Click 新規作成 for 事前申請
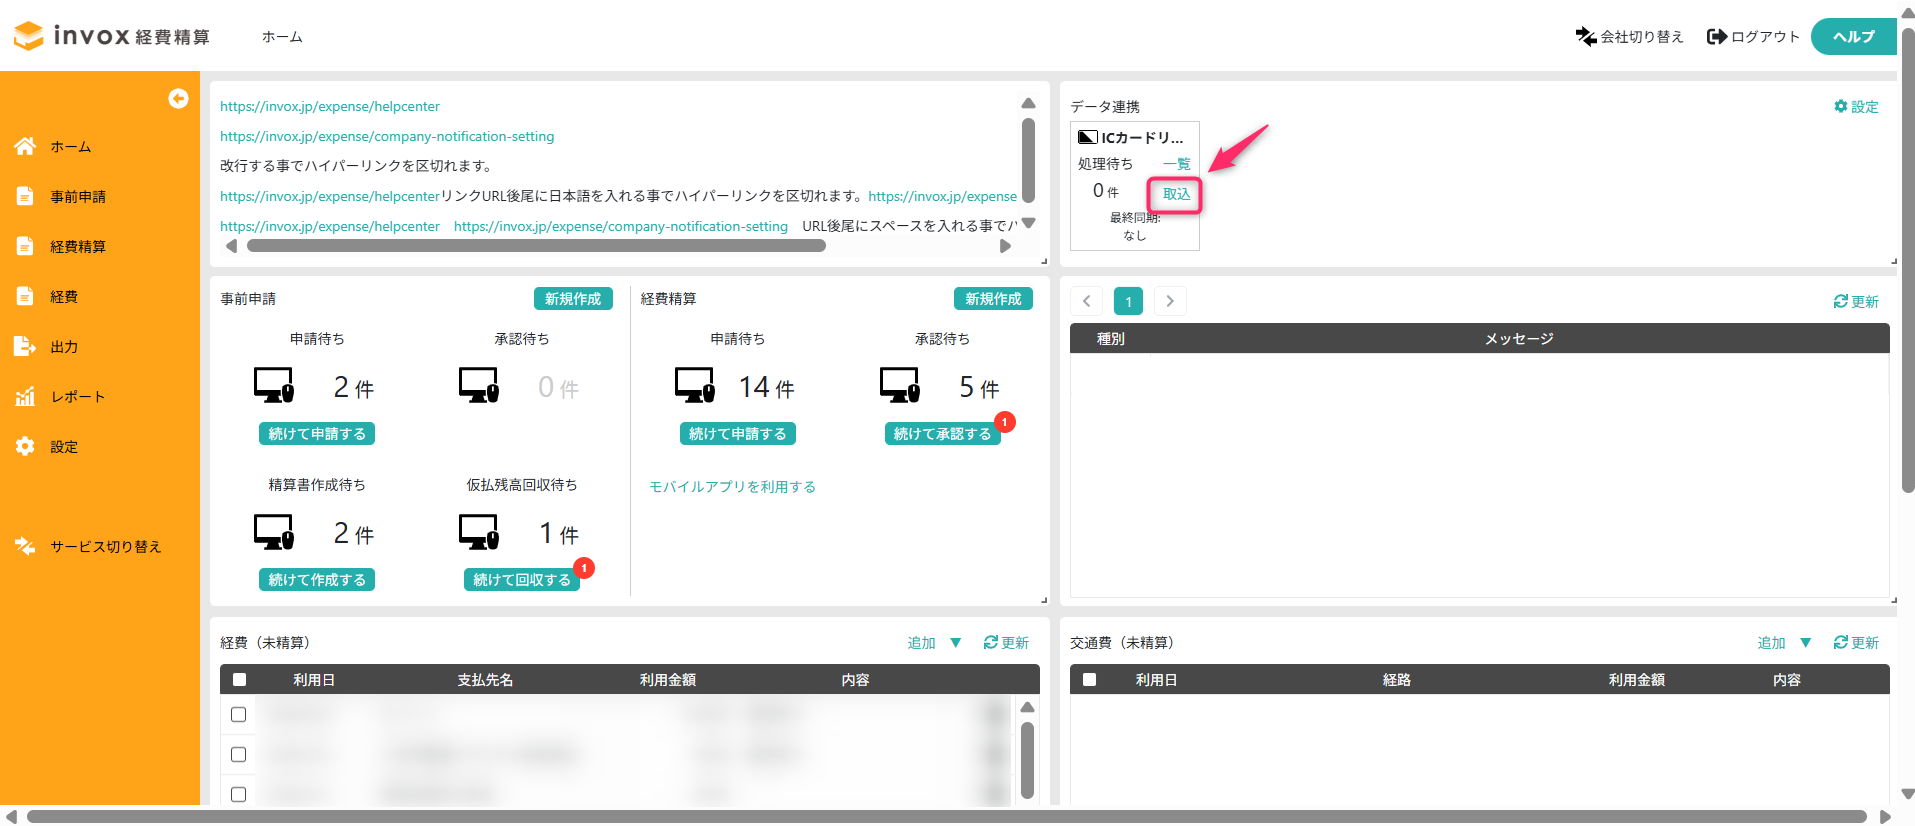This screenshot has height=826, width=1915. (572, 299)
